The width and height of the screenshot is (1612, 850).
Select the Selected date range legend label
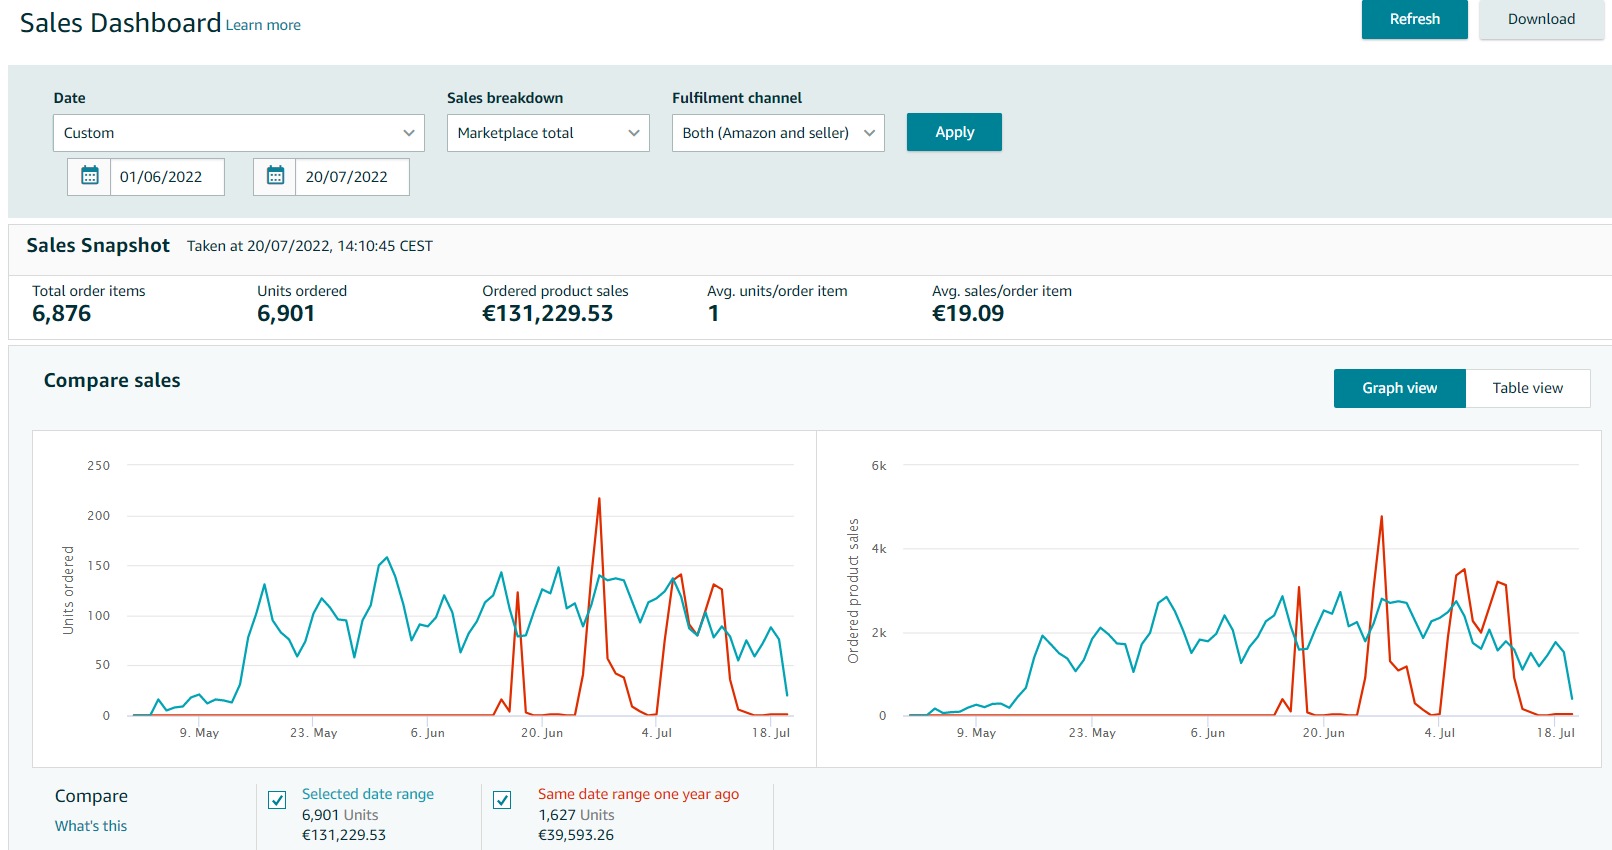point(368,794)
